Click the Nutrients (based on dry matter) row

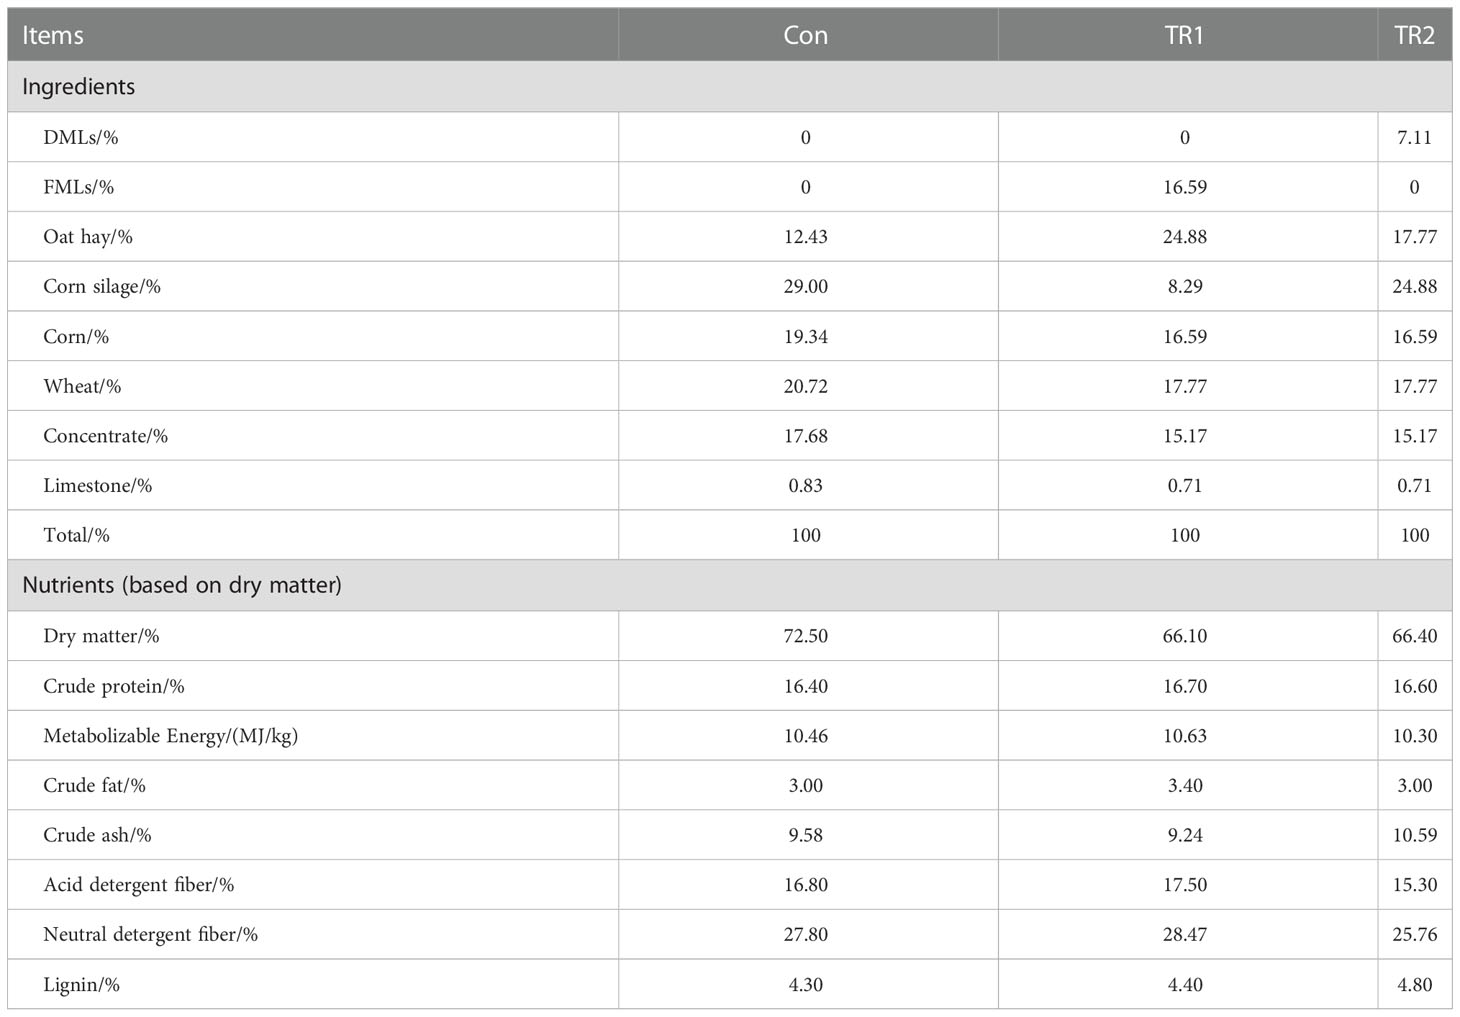pos(730,585)
